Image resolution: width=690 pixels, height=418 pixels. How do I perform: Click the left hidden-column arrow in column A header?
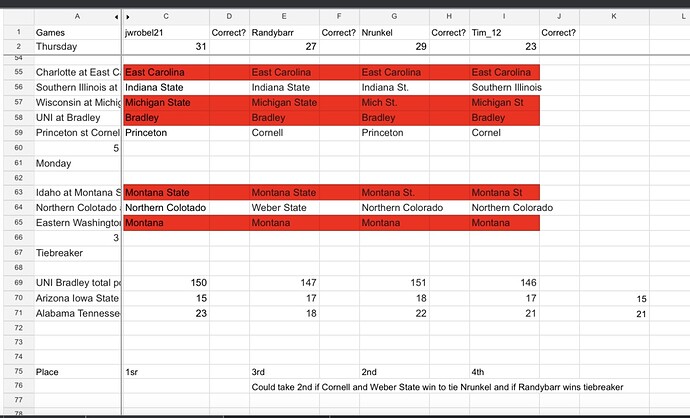pos(116,18)
